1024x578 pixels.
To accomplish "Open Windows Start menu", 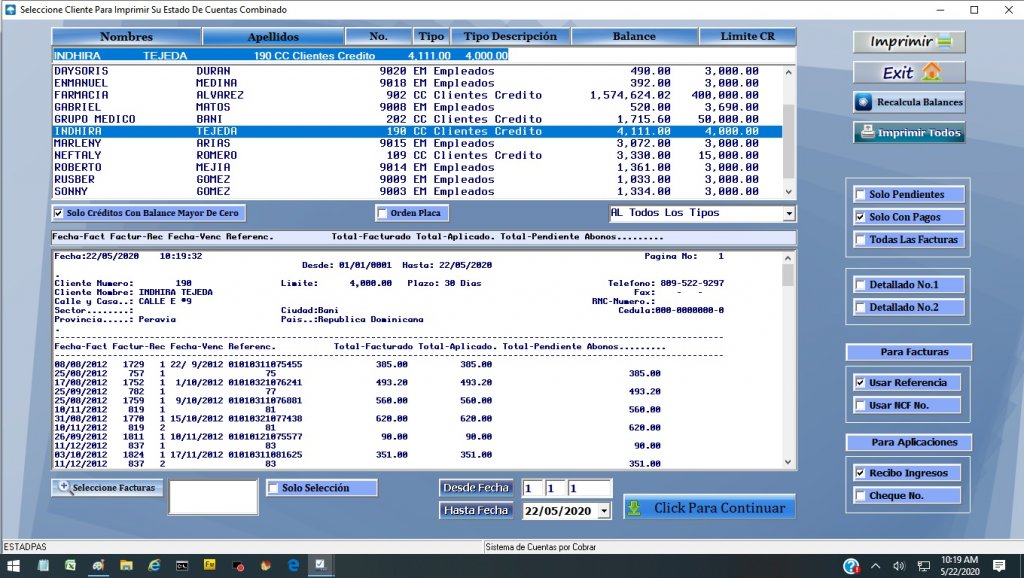I will (14, 566).
